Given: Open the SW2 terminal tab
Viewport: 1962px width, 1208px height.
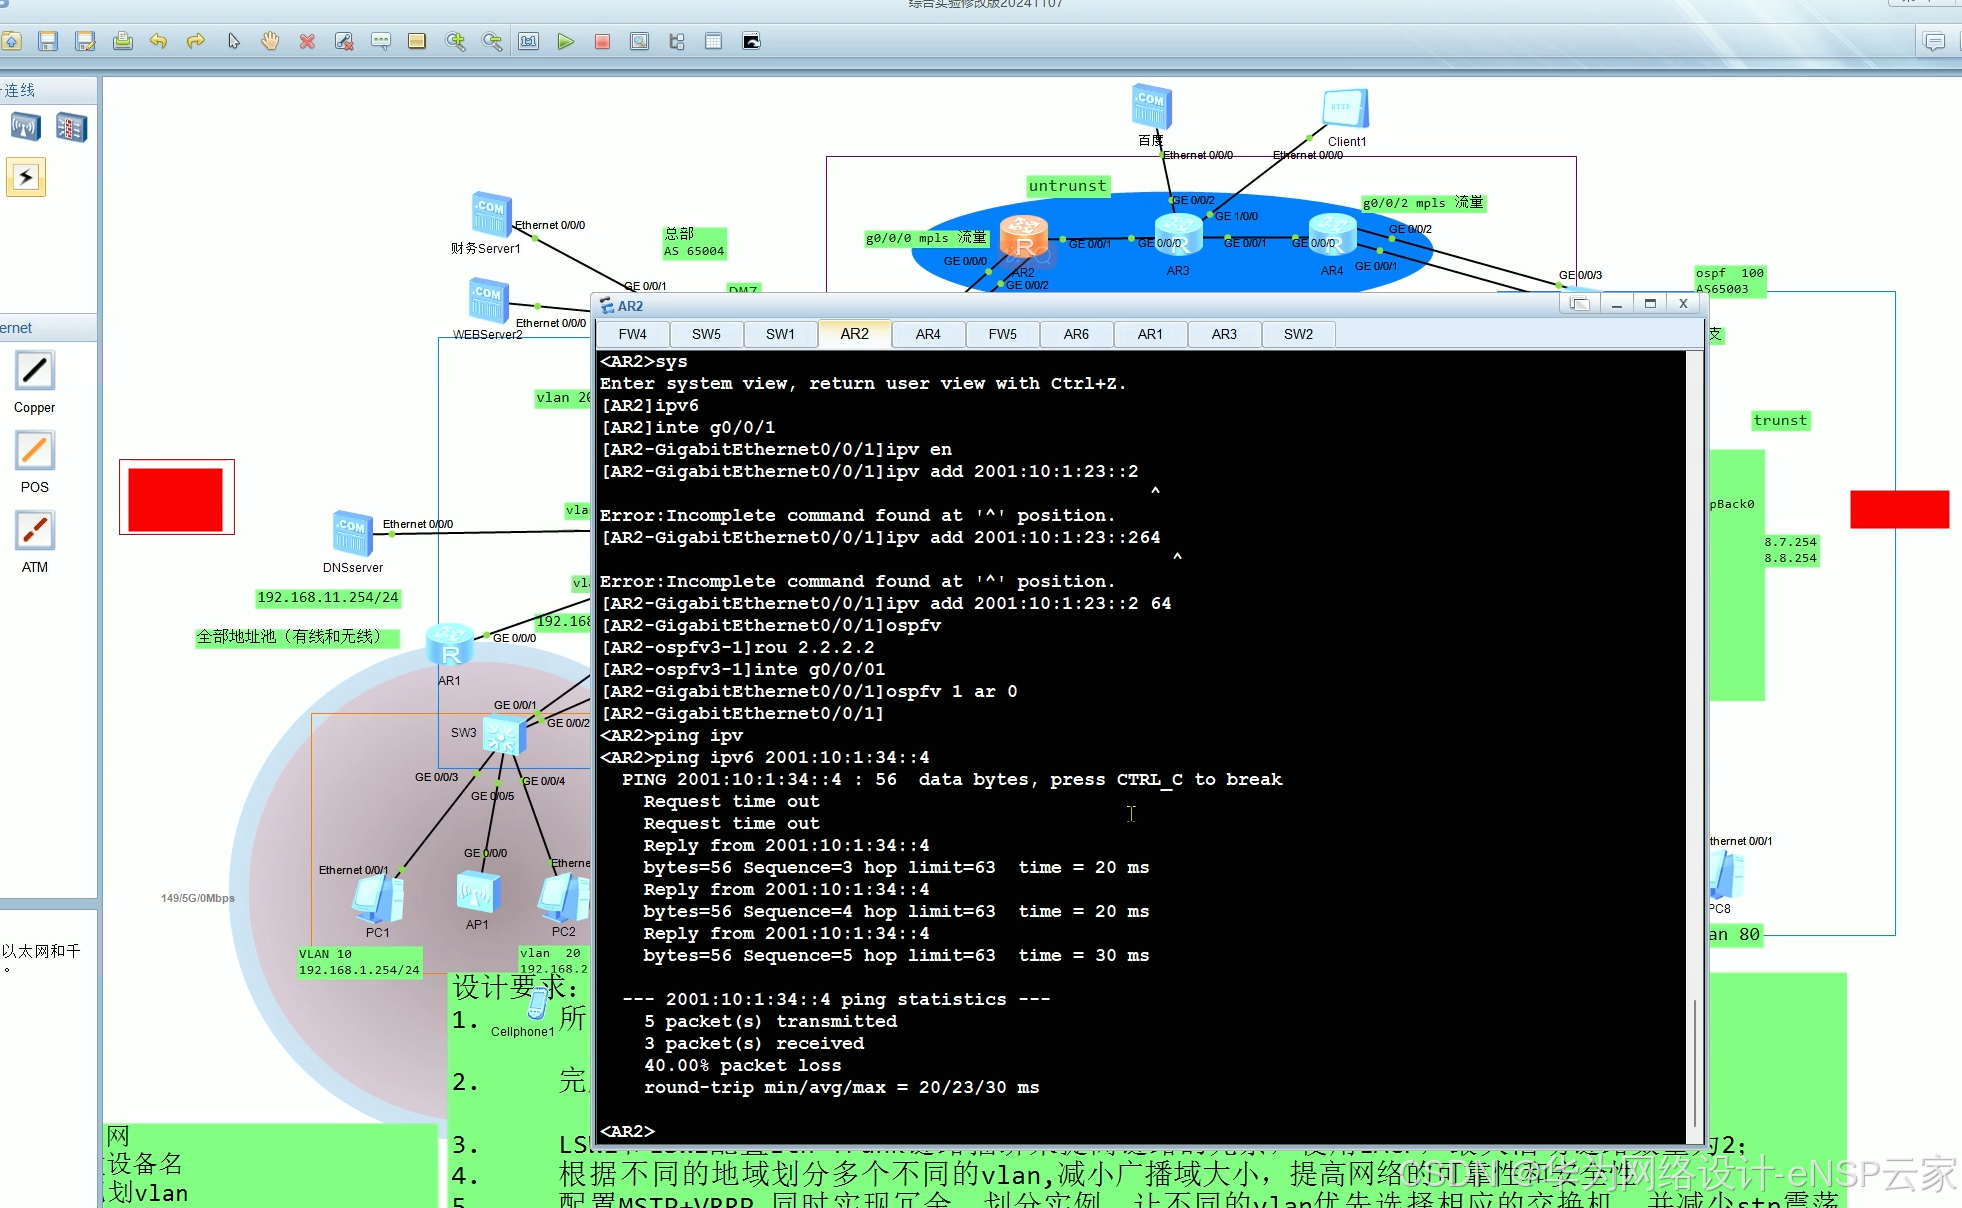Looking at the screenshot, I should [x=1298, y=334].
